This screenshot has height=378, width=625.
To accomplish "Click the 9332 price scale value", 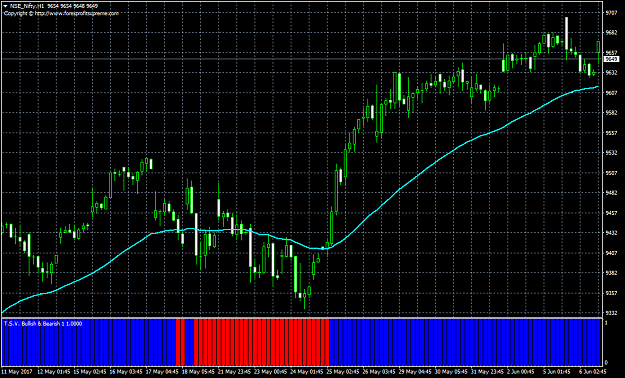I will click(x=611, y=313).
